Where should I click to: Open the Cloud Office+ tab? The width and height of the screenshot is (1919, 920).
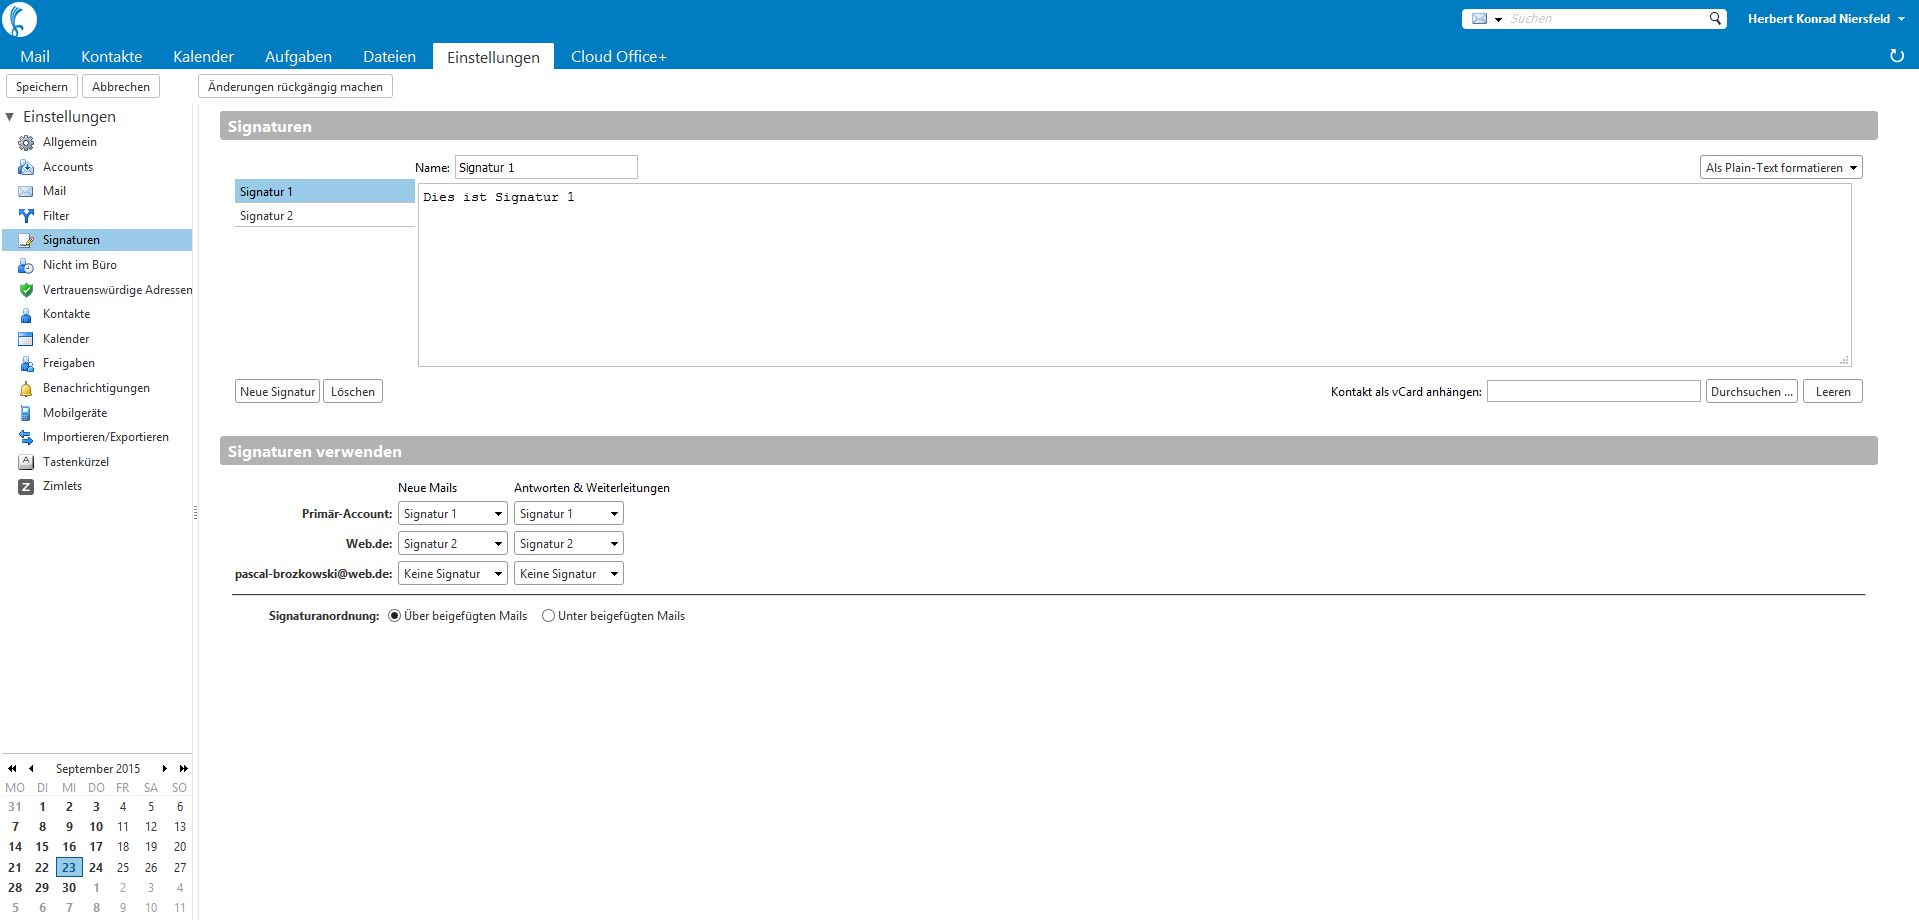[618, 57]
